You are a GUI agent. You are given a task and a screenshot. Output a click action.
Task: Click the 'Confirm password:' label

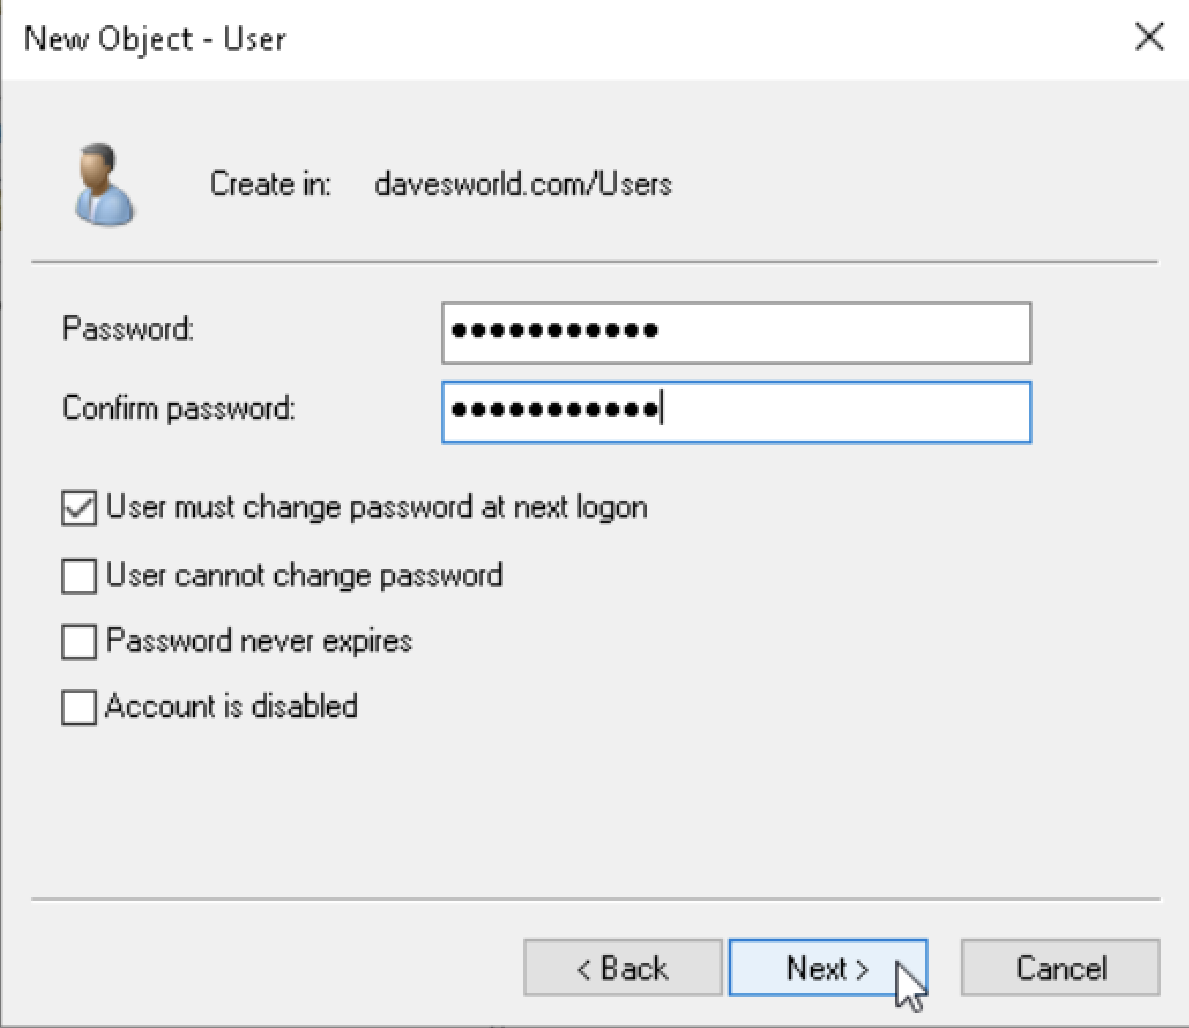coord(179,409)
